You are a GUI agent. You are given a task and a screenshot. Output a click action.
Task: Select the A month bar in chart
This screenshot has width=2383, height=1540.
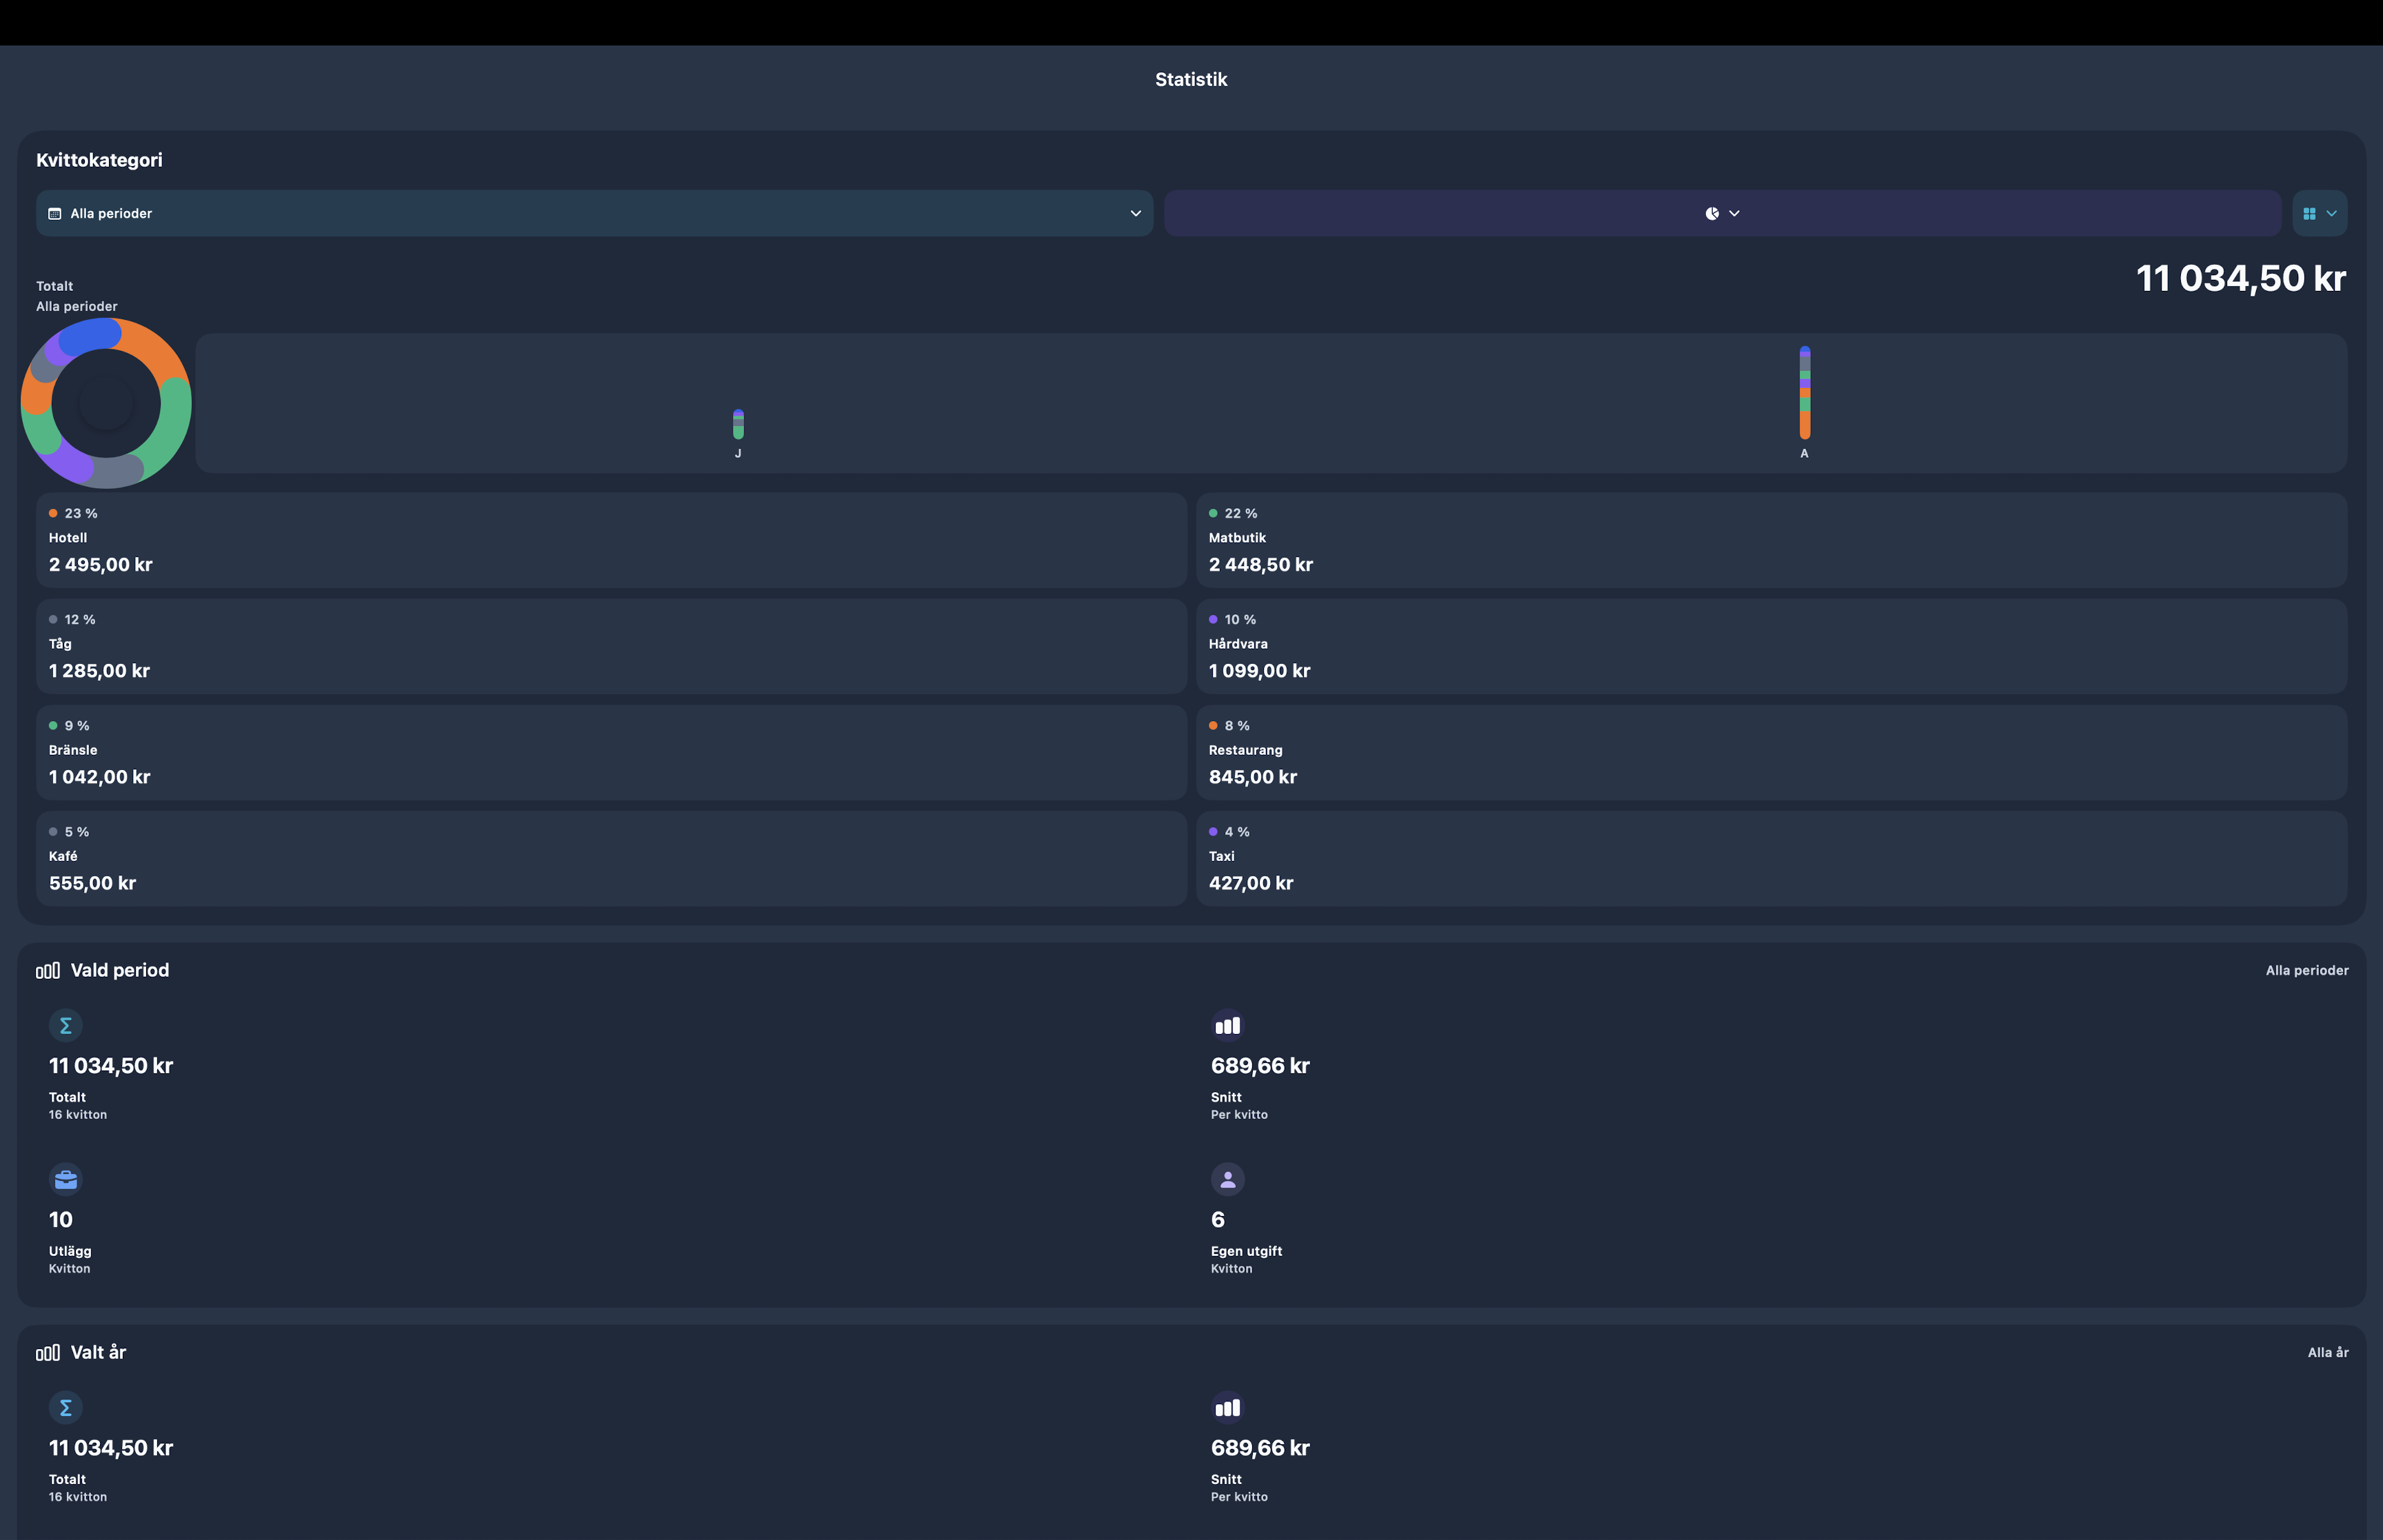[x=1805, y=392]
